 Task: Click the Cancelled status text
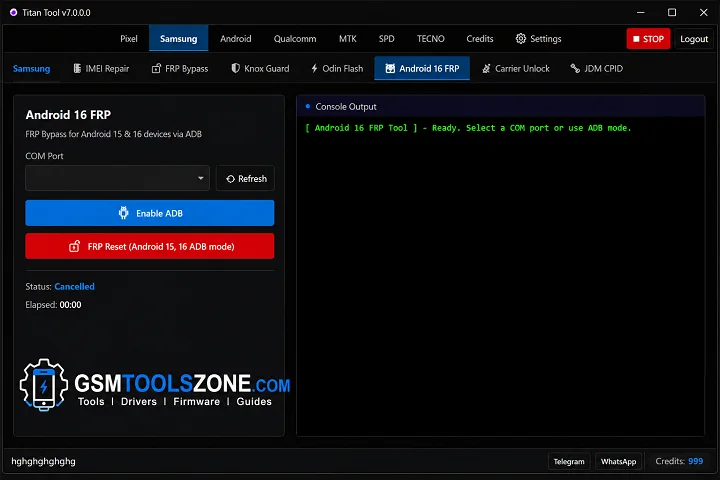coord(74,287)
